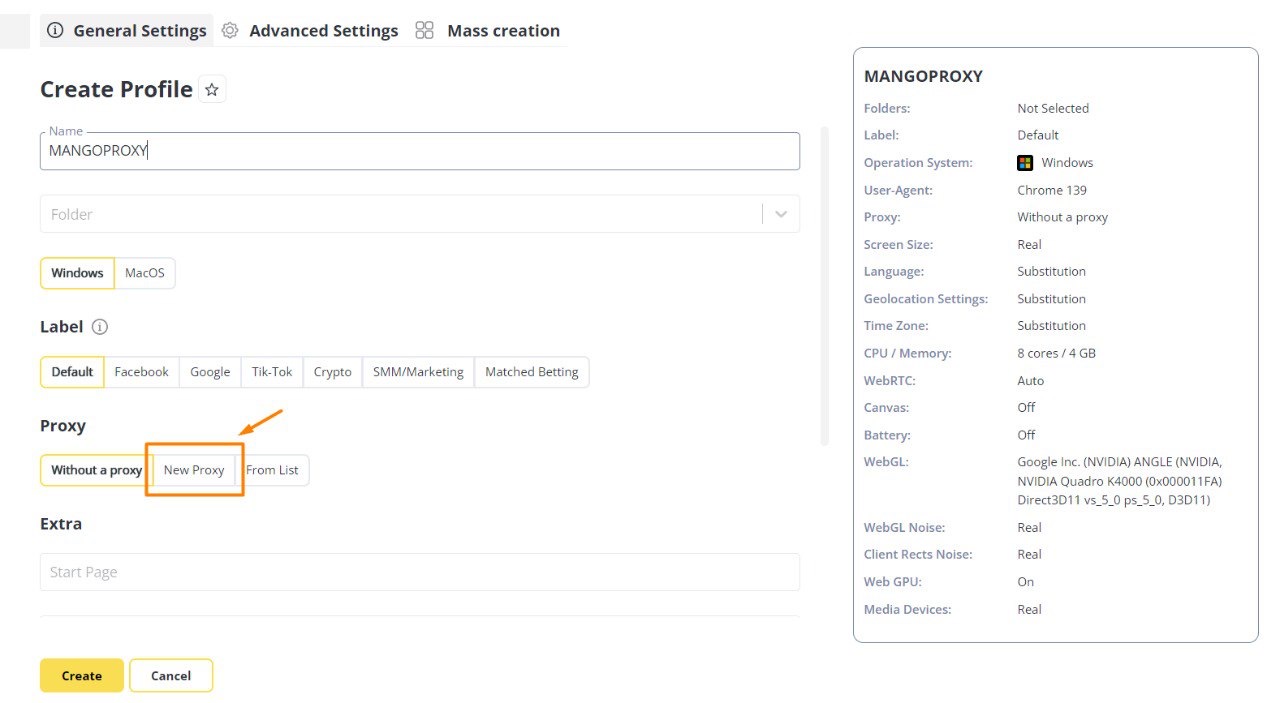Viewport: 1280px width, 703px height.
Task: Click the Advanced Settings gear icon
Action: click(230, 31)
